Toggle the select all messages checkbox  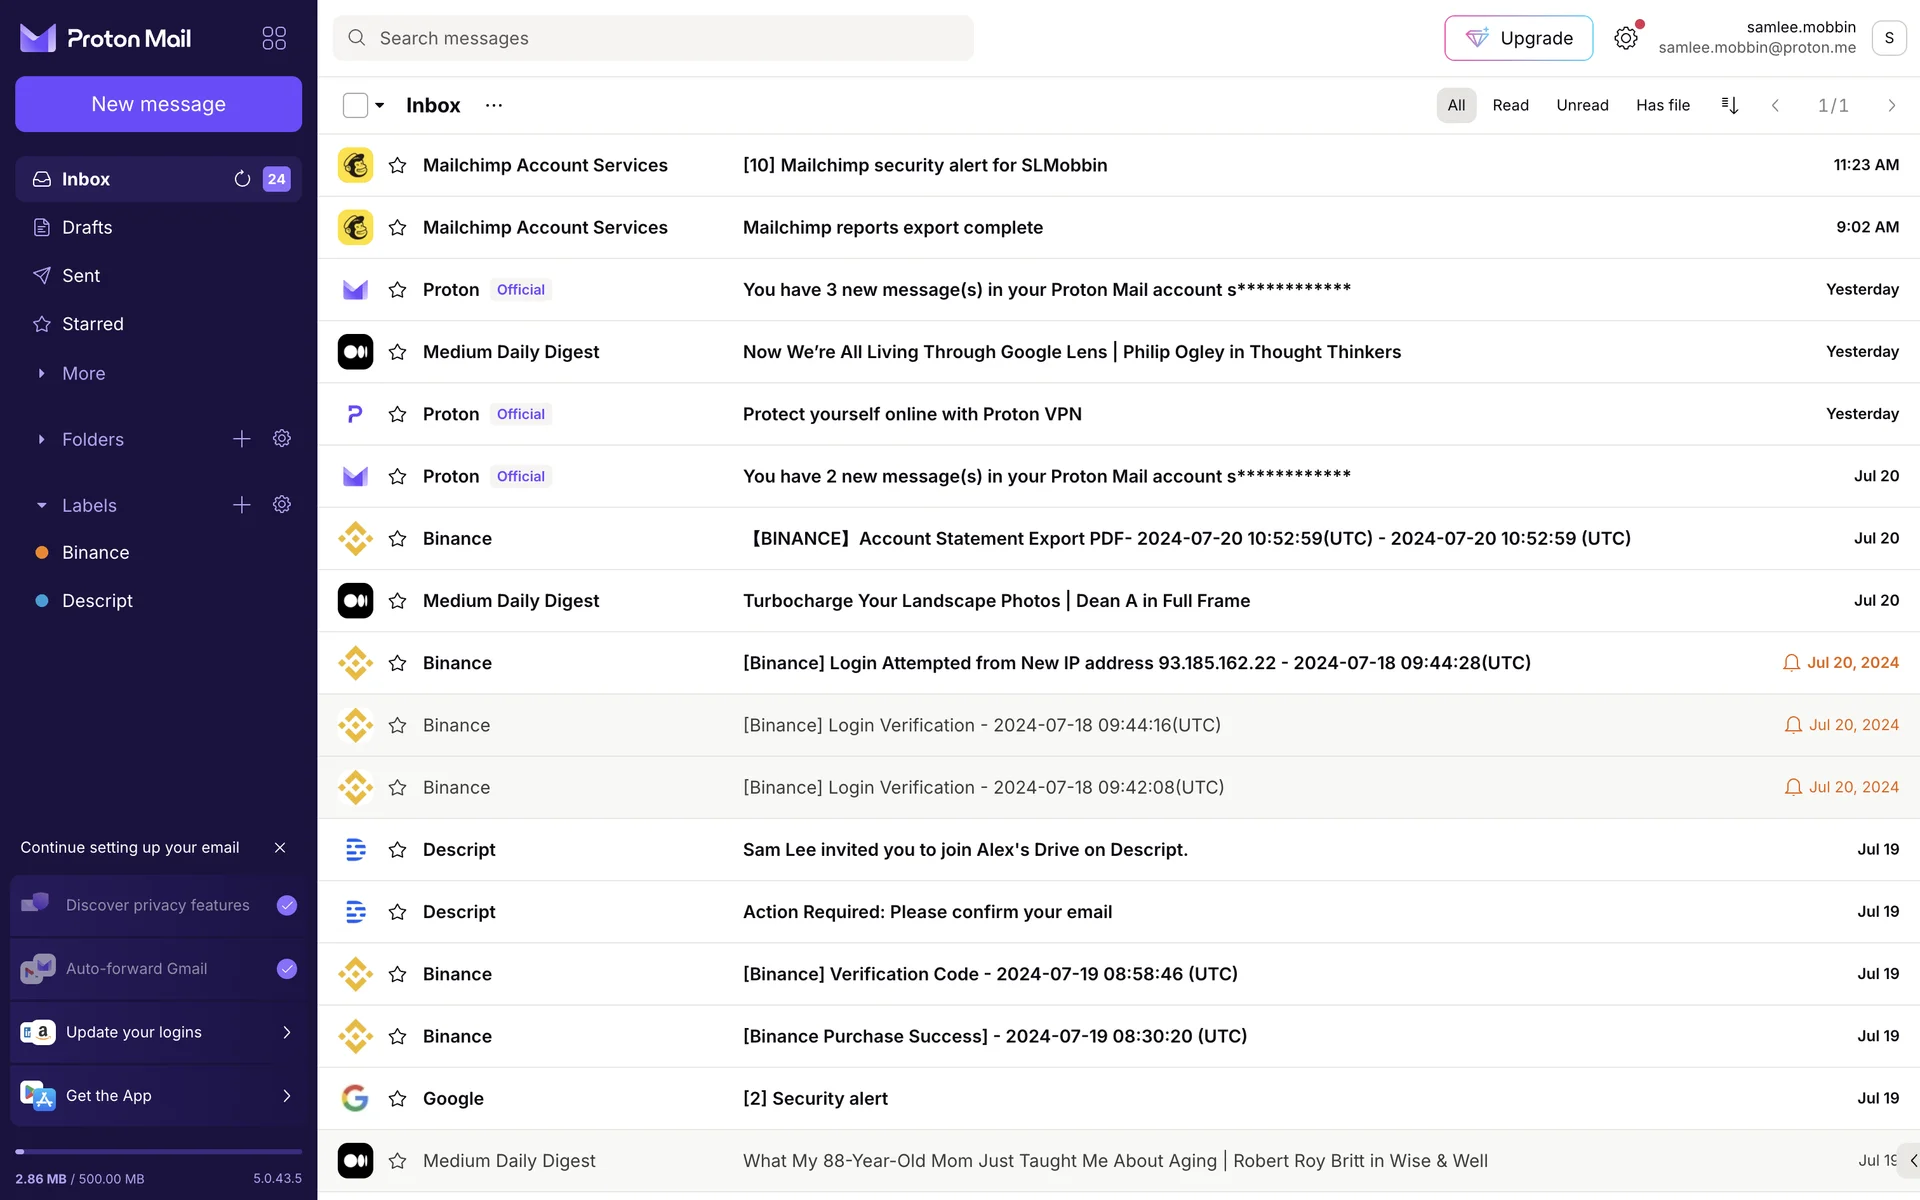[355, 105]
